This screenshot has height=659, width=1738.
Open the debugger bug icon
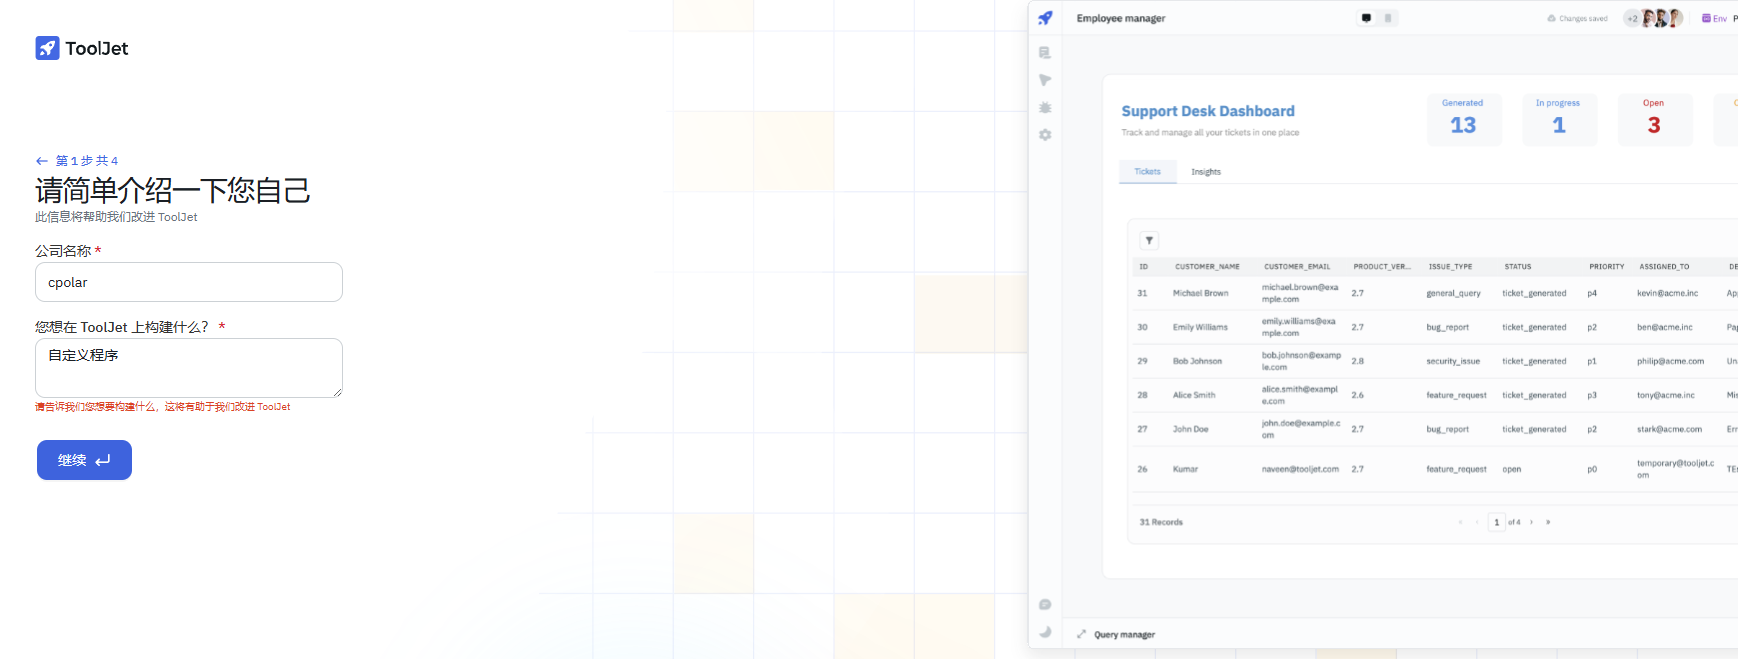[x=1045, y=108]
